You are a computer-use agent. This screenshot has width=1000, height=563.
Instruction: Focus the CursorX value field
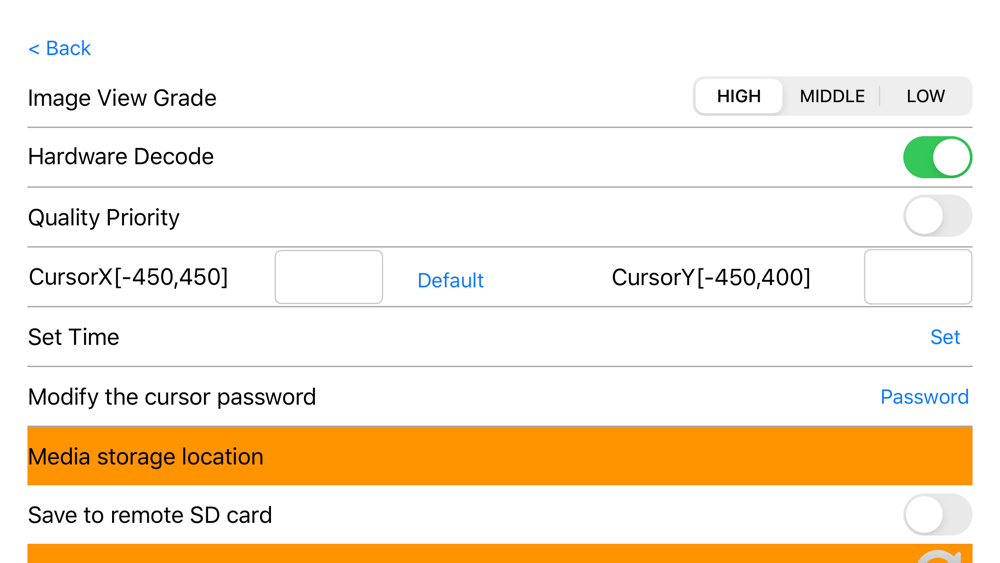329,277
